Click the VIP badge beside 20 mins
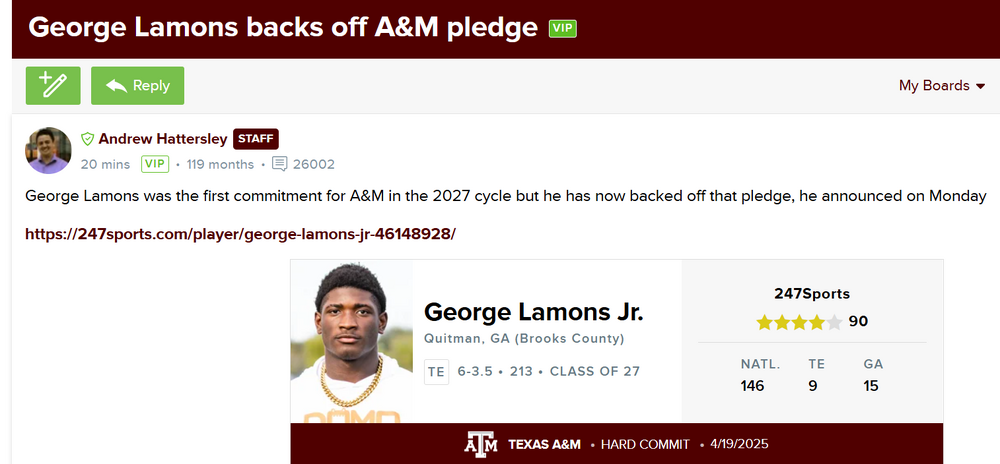Viewport: 1000px width, 464px height. 154,164
